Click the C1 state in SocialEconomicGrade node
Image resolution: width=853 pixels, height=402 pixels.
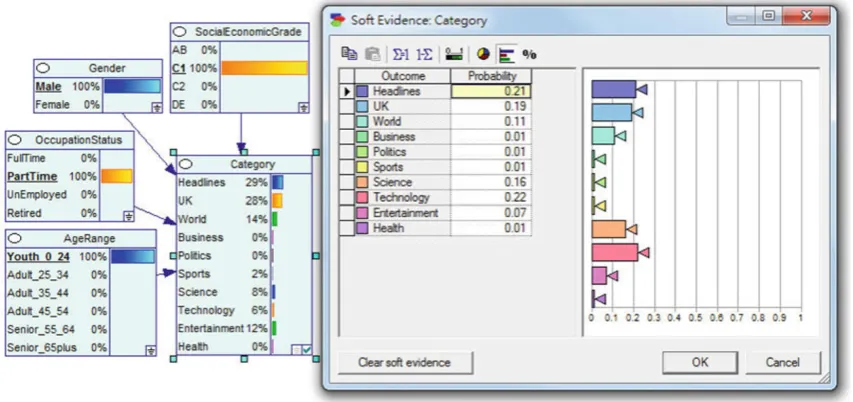tap(180, 68)
